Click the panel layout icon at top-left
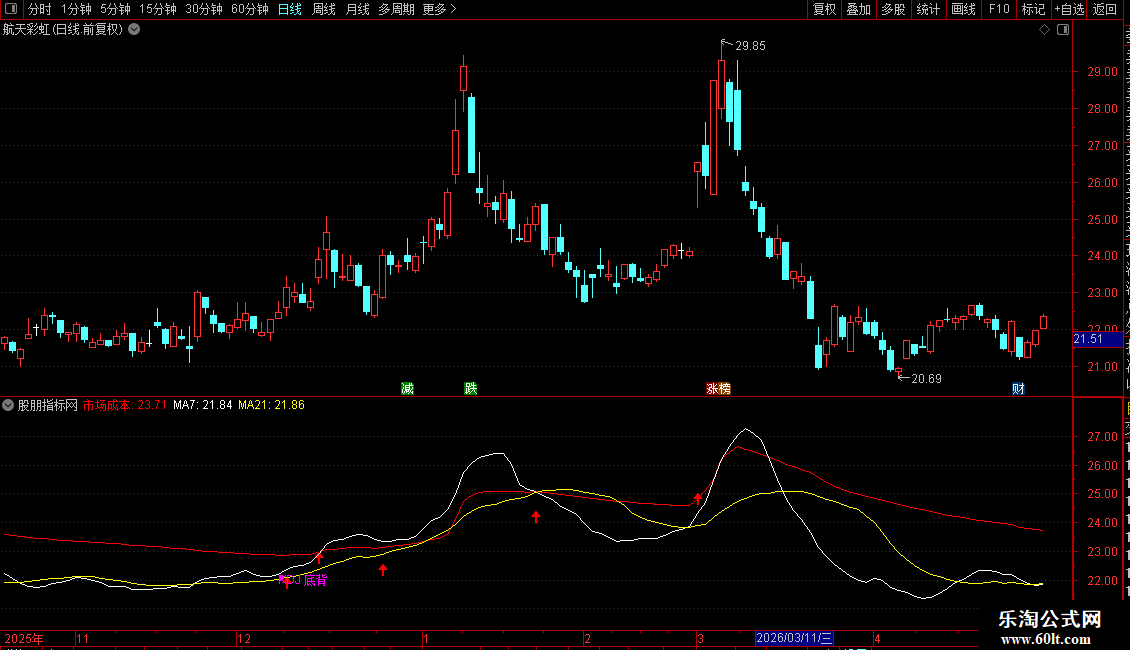Viewport: 1130px width, 650px height. [11, 9]
